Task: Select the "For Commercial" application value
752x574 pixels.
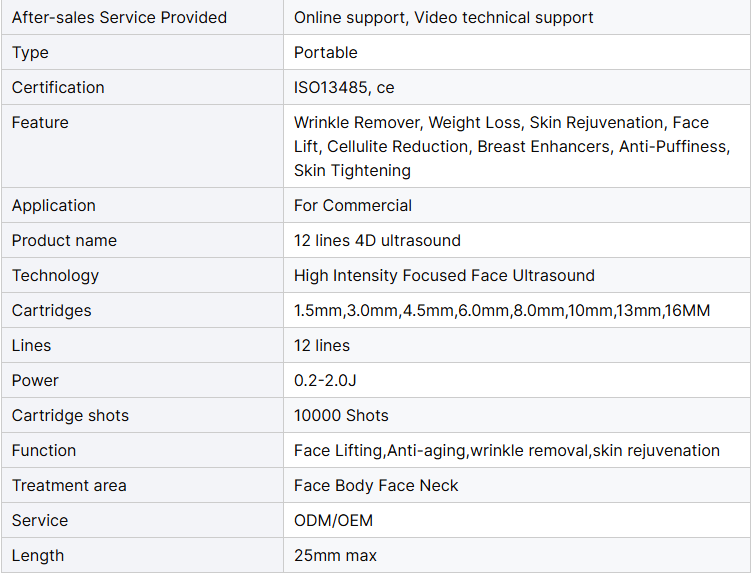Action: click(x=352, y=205)
